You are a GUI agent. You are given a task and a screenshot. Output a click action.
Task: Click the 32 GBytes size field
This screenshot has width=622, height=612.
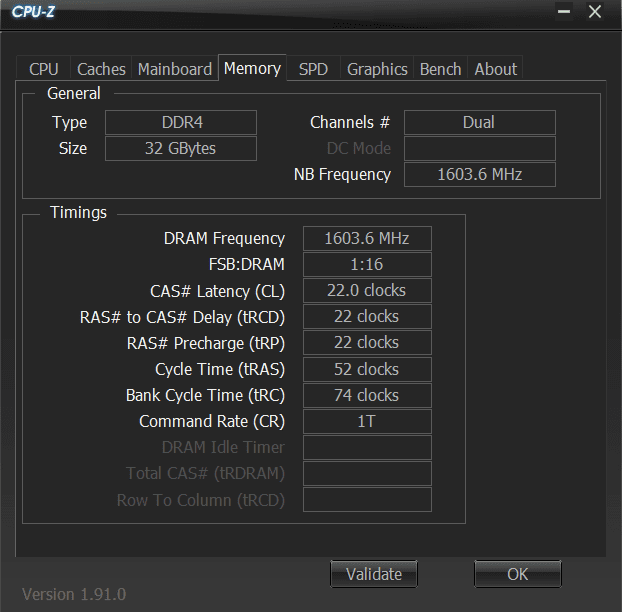click(x=181, y=148)
